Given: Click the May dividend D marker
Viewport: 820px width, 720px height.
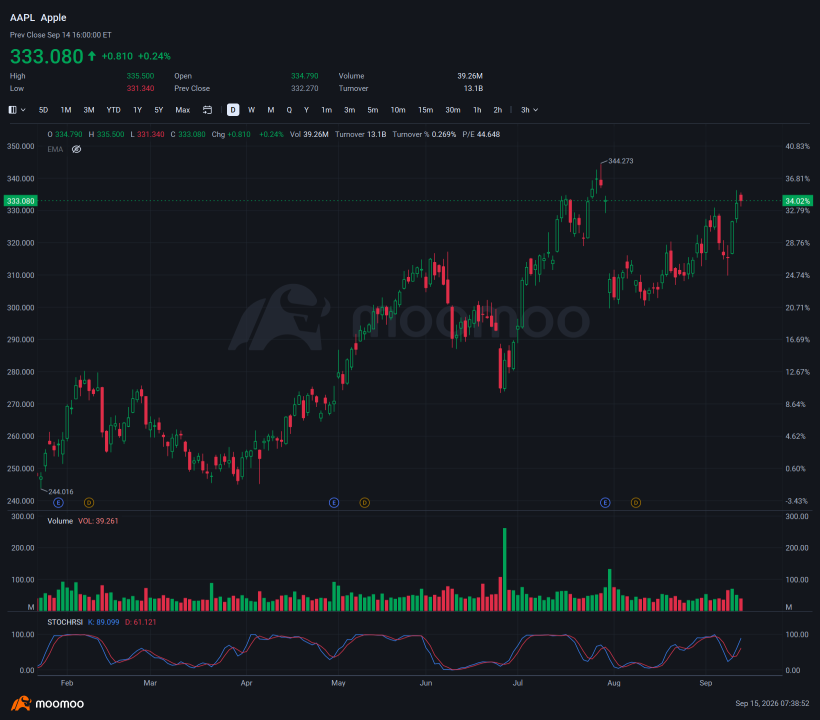Looking at the screenshot, I should [x=365, y=502].
